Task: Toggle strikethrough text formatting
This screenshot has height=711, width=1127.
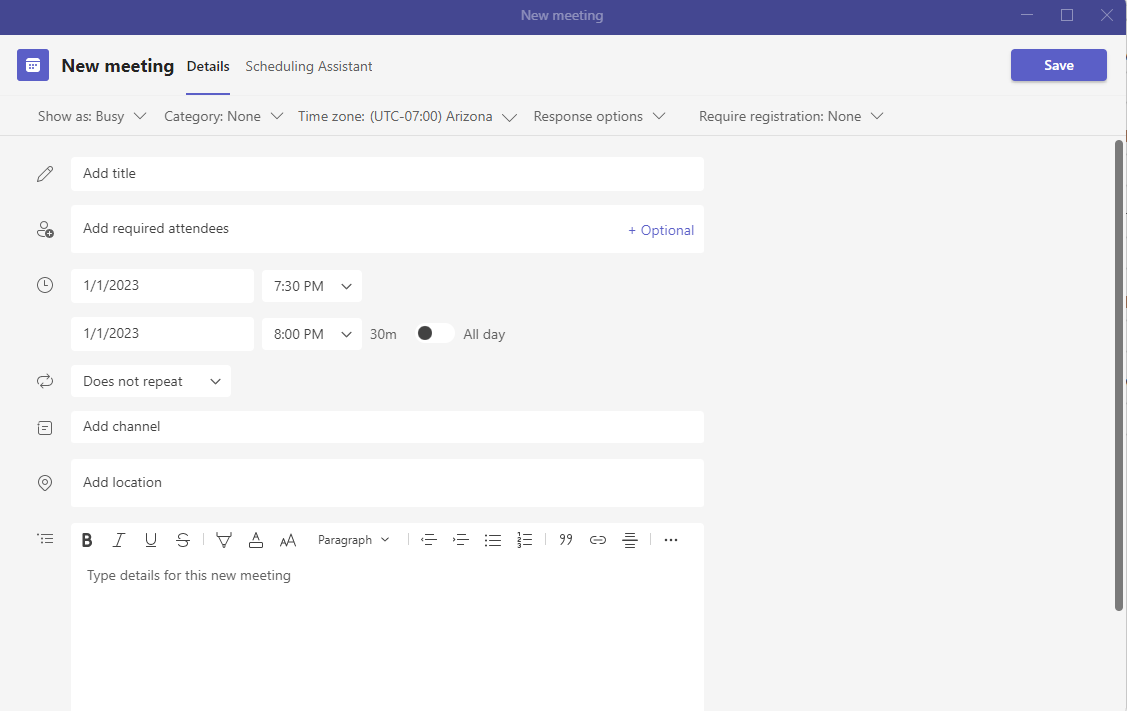Action: 182,540
